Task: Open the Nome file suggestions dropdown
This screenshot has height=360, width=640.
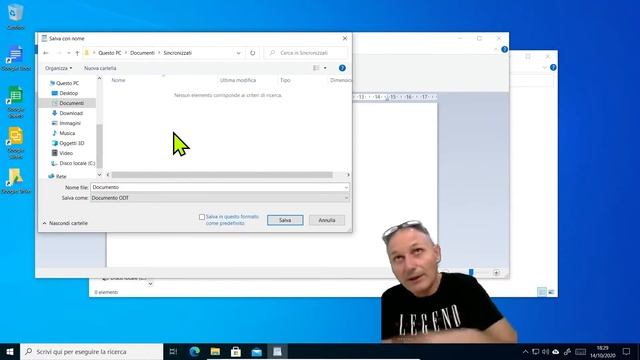Action: [346, 187]
